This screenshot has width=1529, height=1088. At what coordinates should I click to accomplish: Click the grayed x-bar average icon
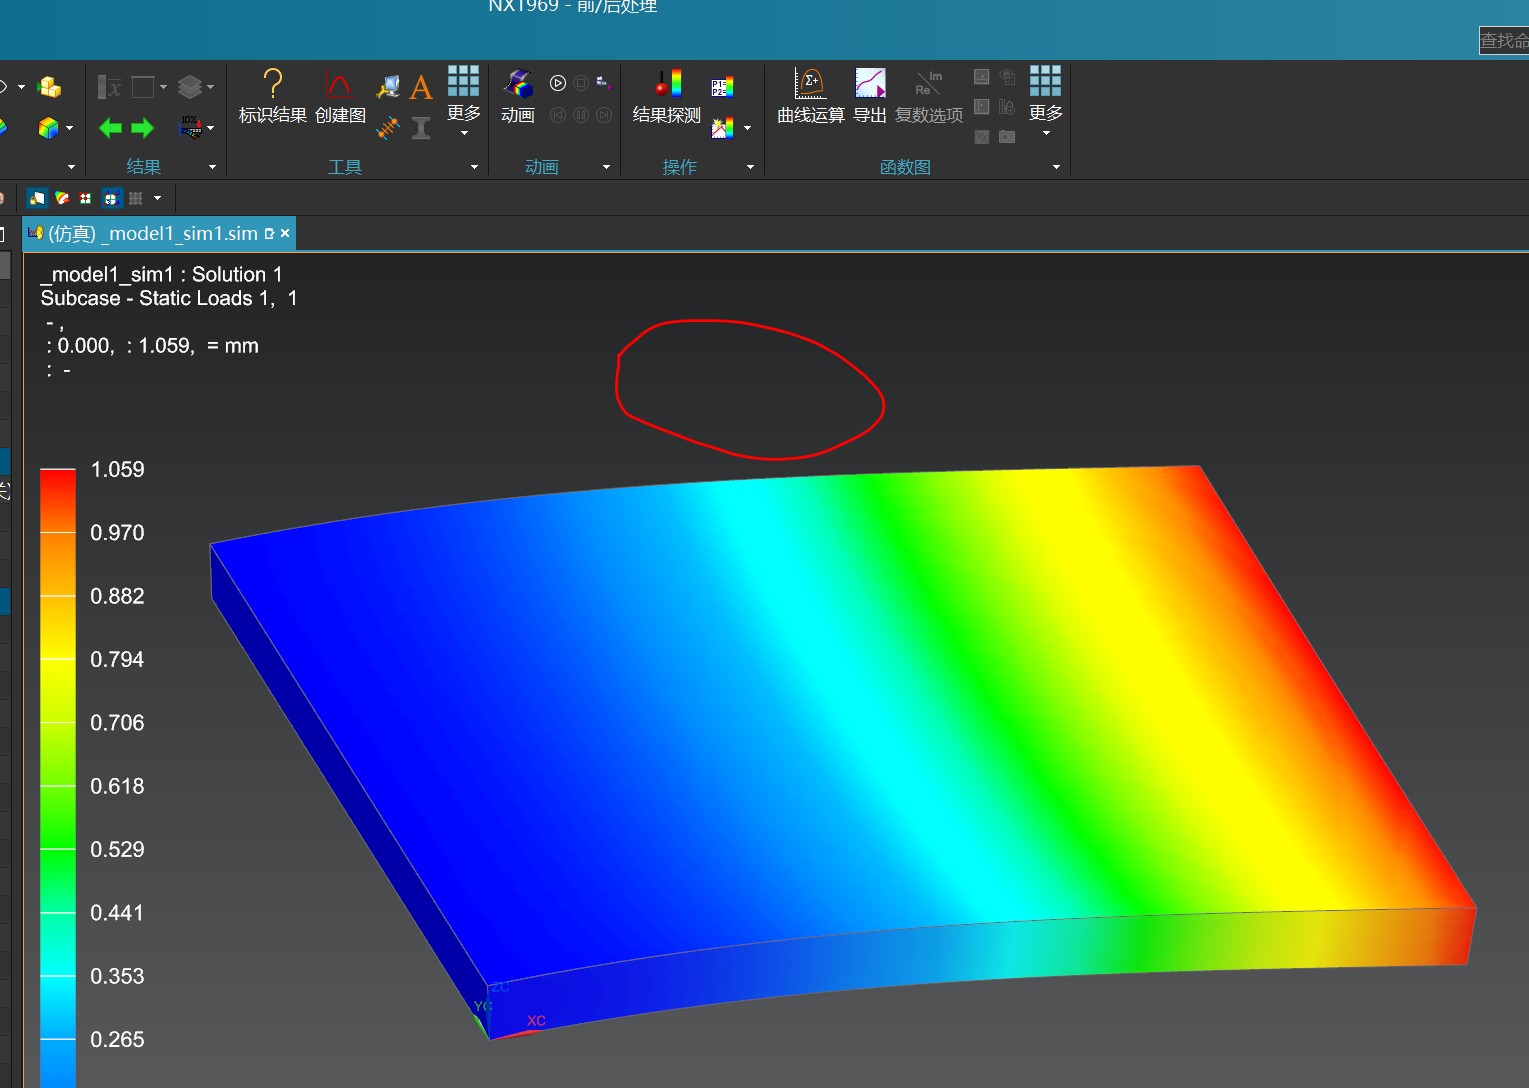(109, 87)
